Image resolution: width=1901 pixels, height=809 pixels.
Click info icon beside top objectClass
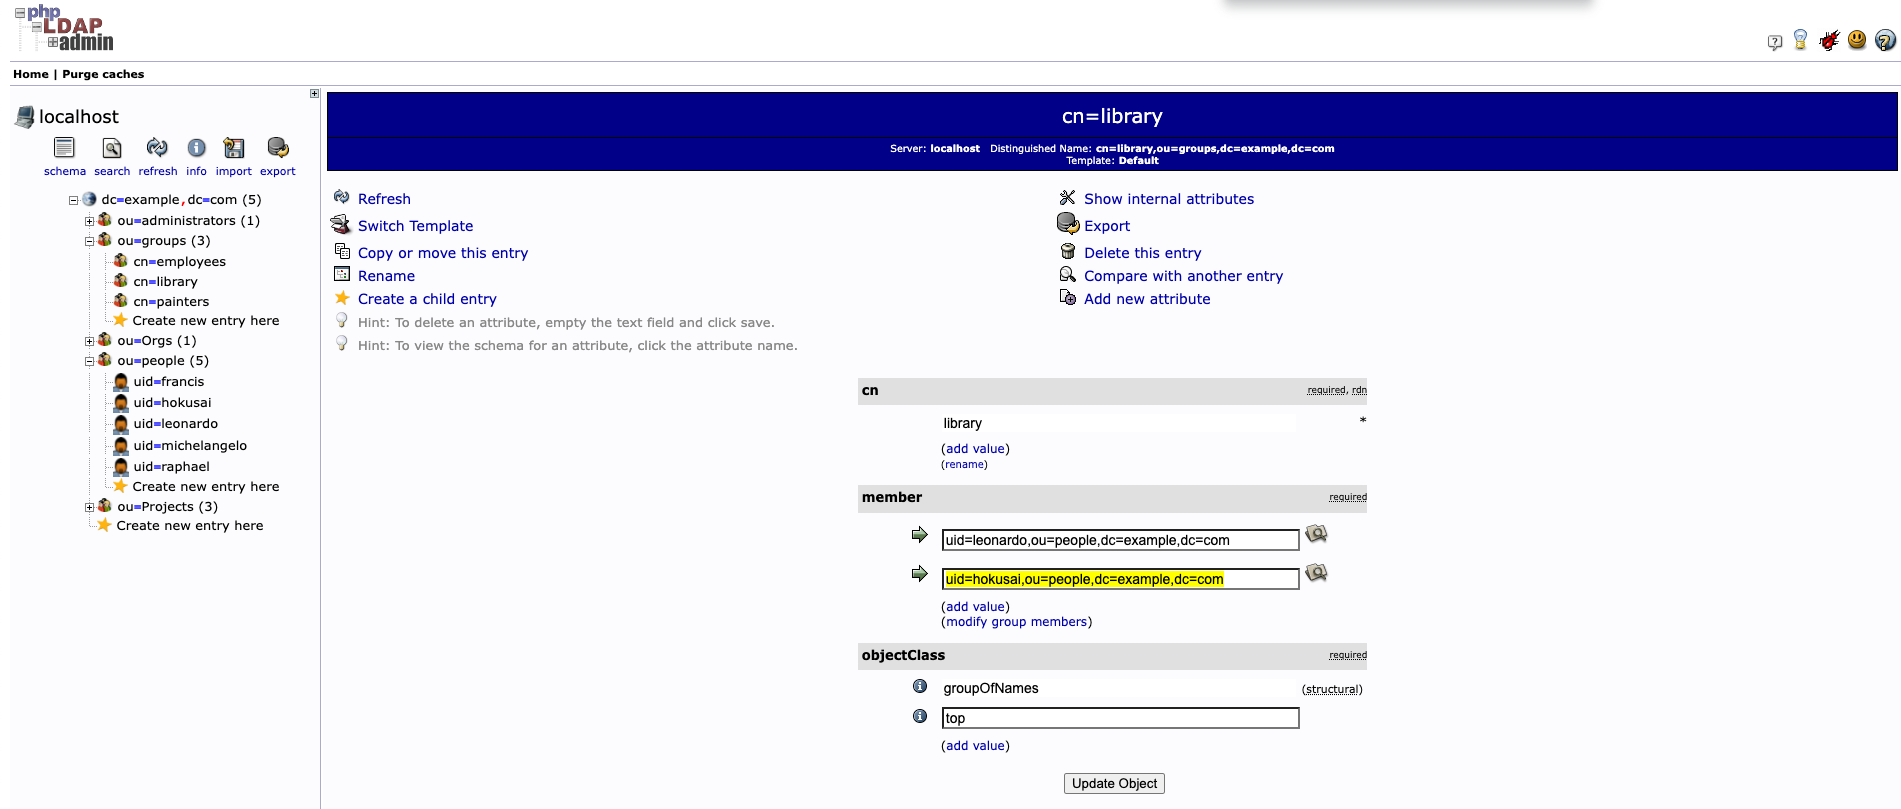pos(920,716)
